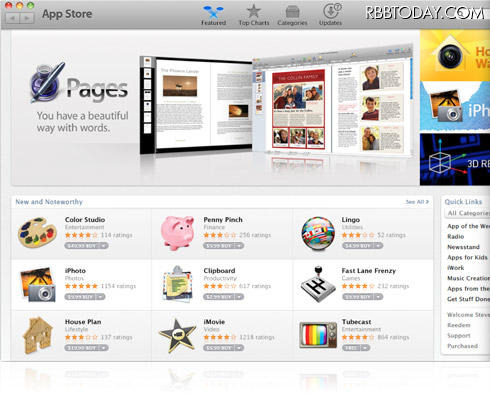Open the Apps for Kids quick link

coord(467,257)
